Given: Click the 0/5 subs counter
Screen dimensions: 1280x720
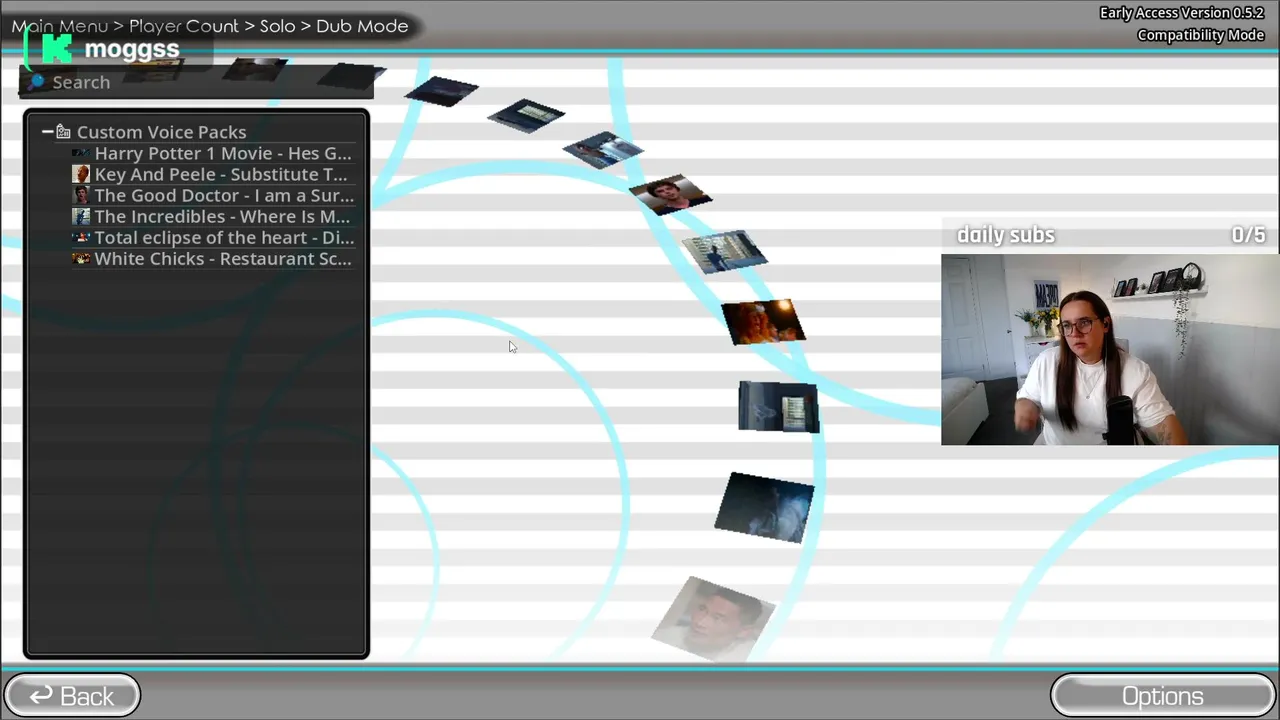Looking at the screenshot, I should point(1248,235).
